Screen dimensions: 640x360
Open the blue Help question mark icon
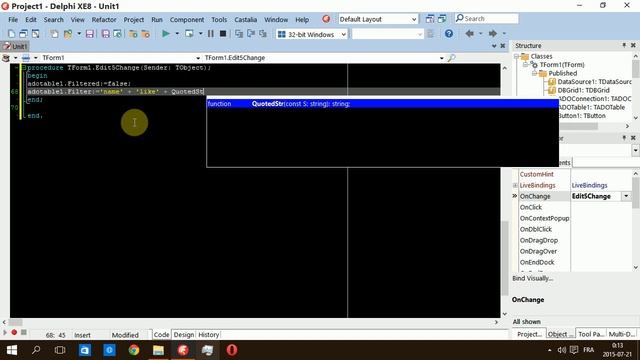click(449, 34)
